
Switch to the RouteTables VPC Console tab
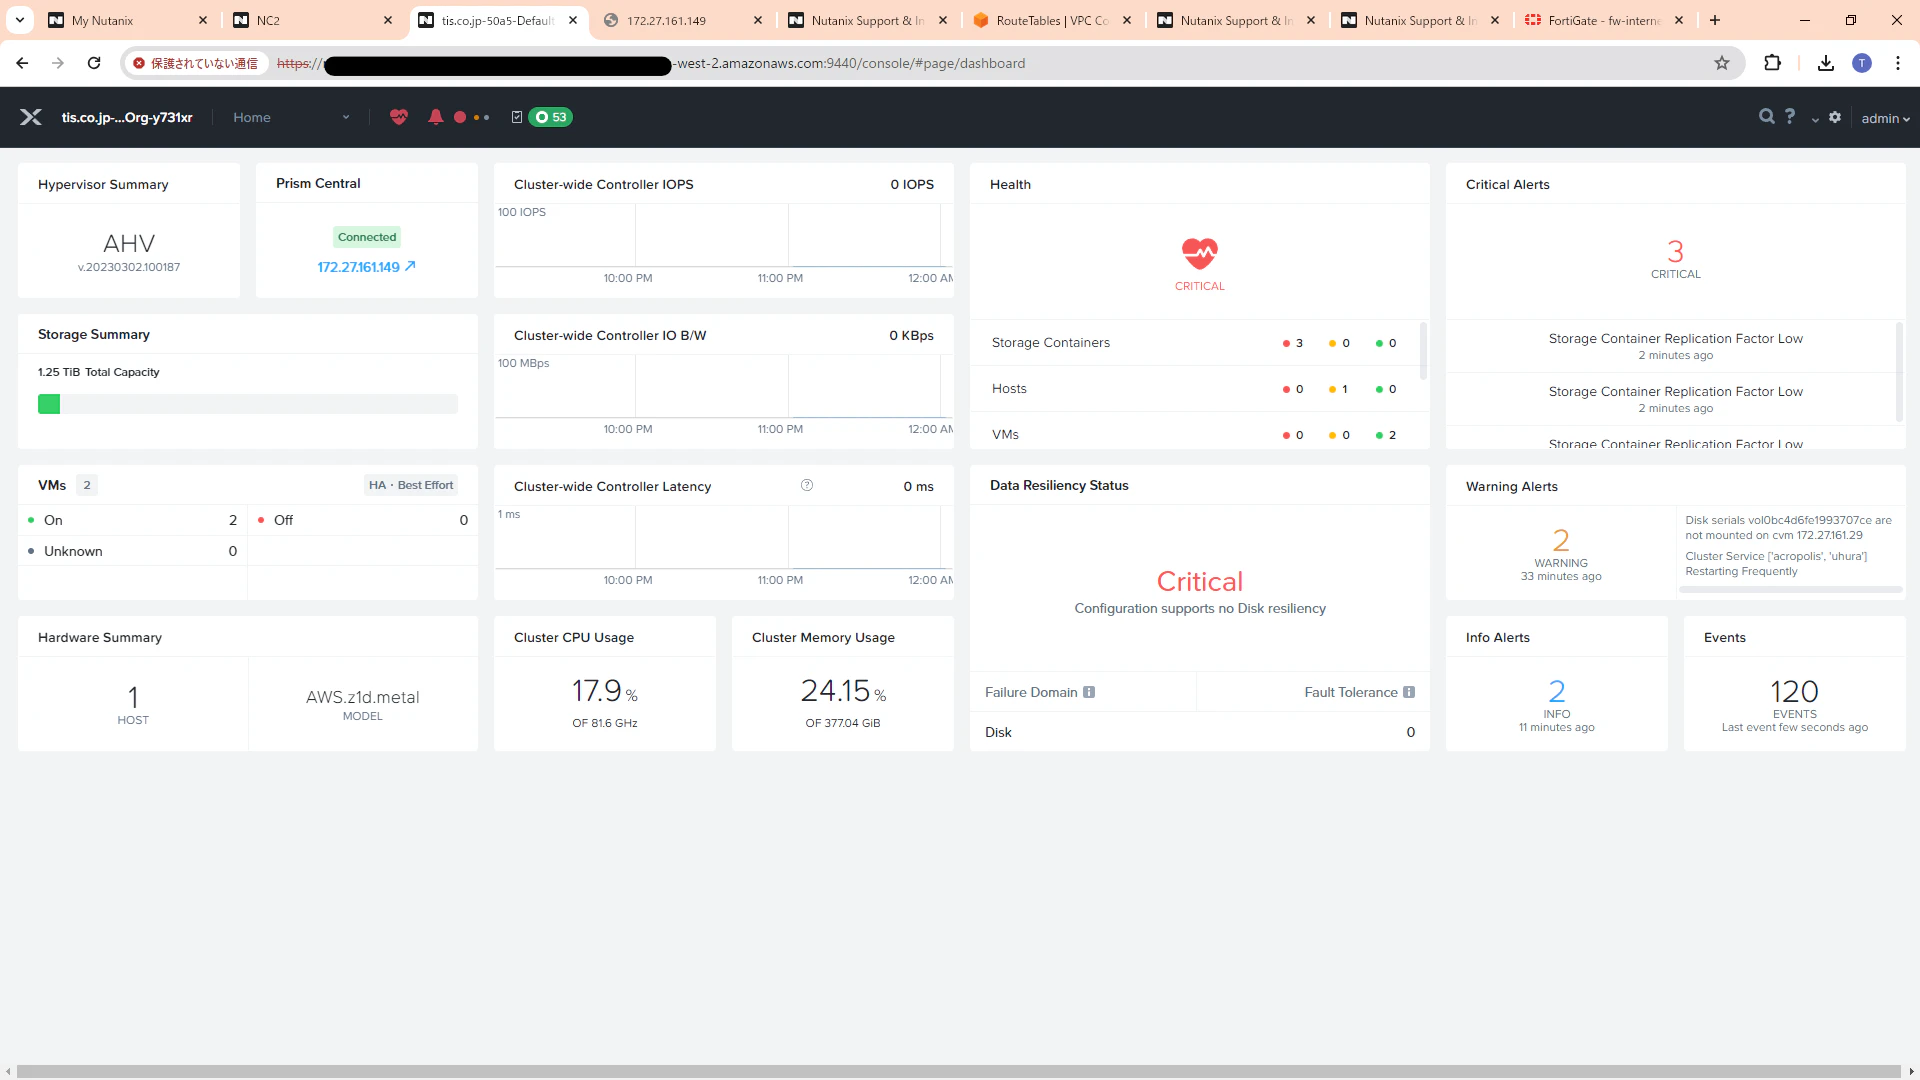pyautogui.click(x=1052, y=20)
